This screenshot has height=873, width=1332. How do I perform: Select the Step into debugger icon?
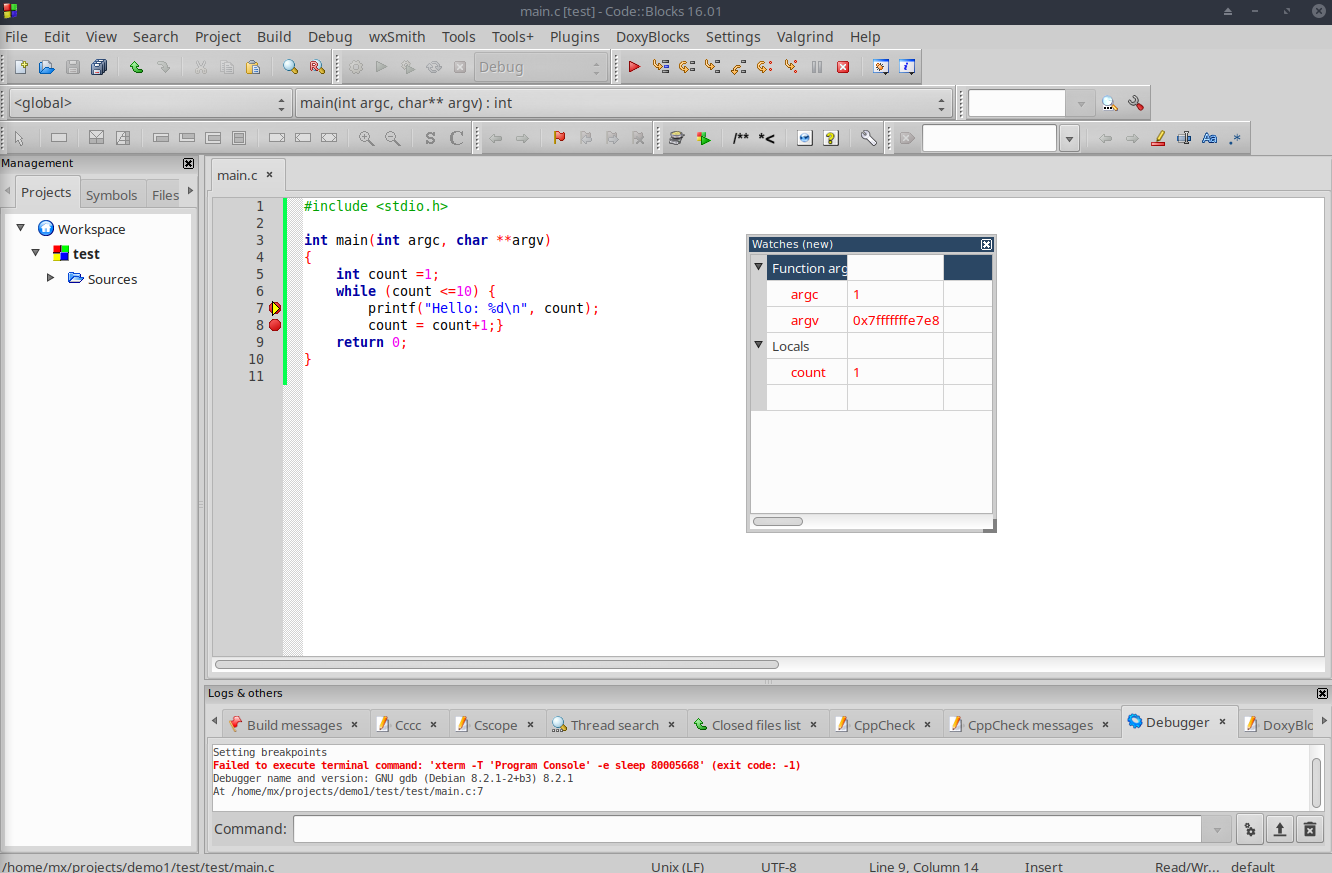(712, 66)
